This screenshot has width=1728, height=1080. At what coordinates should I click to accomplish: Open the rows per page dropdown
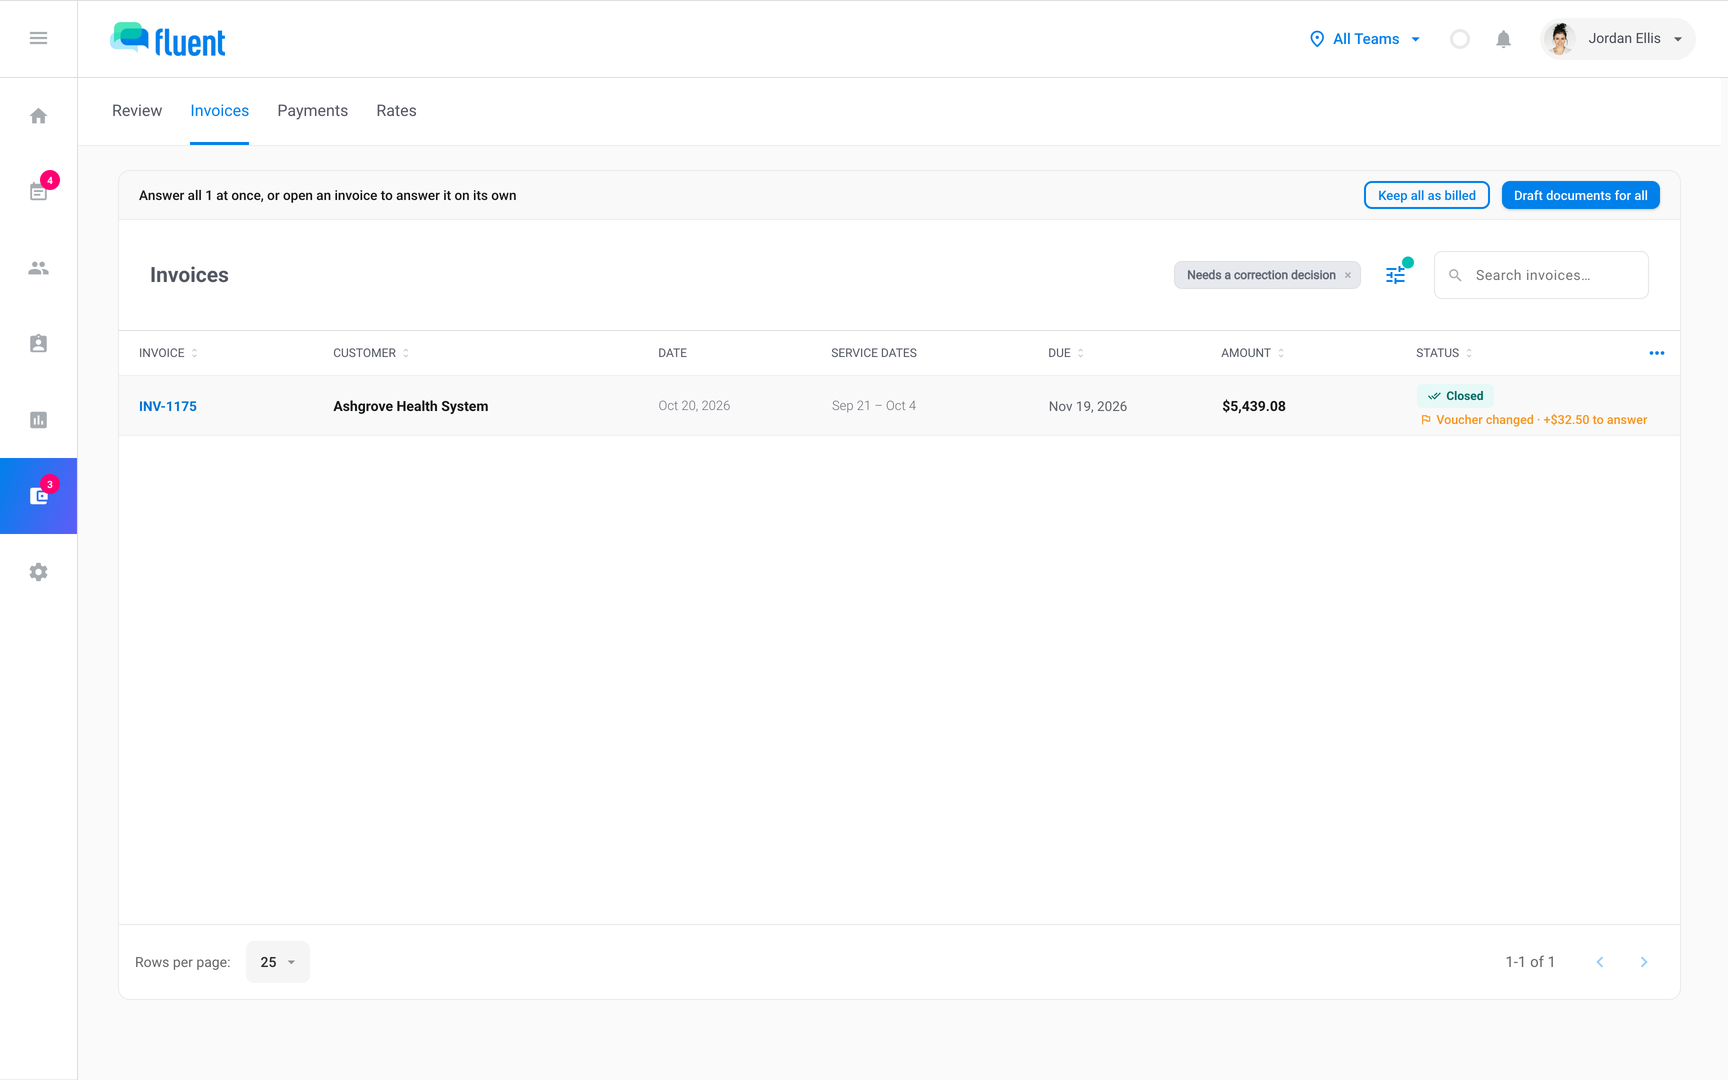pos(278,962)
